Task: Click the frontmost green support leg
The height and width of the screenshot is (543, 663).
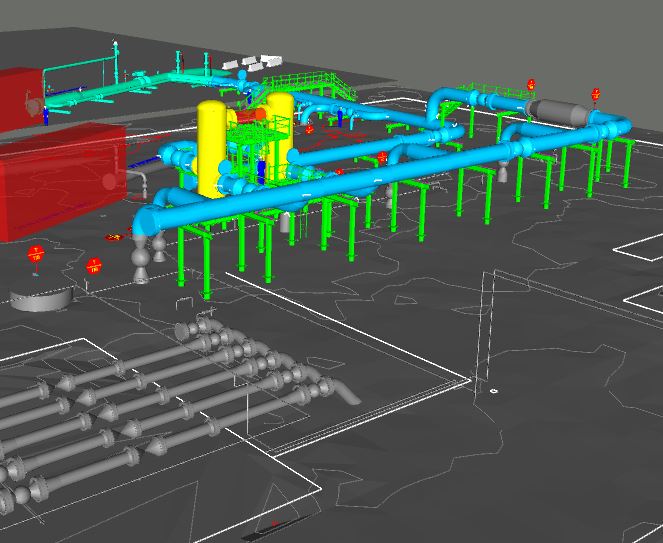Action: pyautogui.click(x=207, y=269)
